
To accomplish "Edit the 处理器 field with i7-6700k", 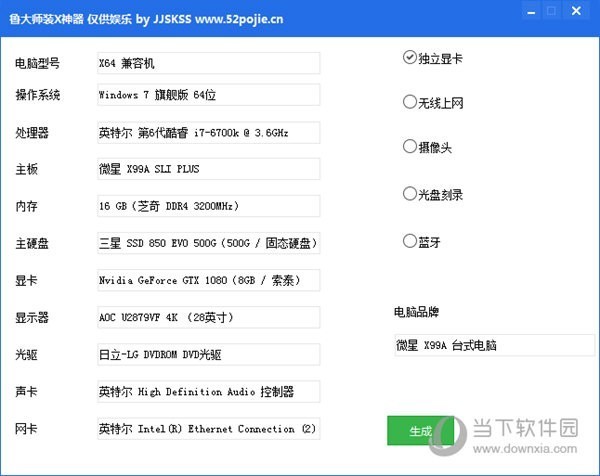I will 209,133.
